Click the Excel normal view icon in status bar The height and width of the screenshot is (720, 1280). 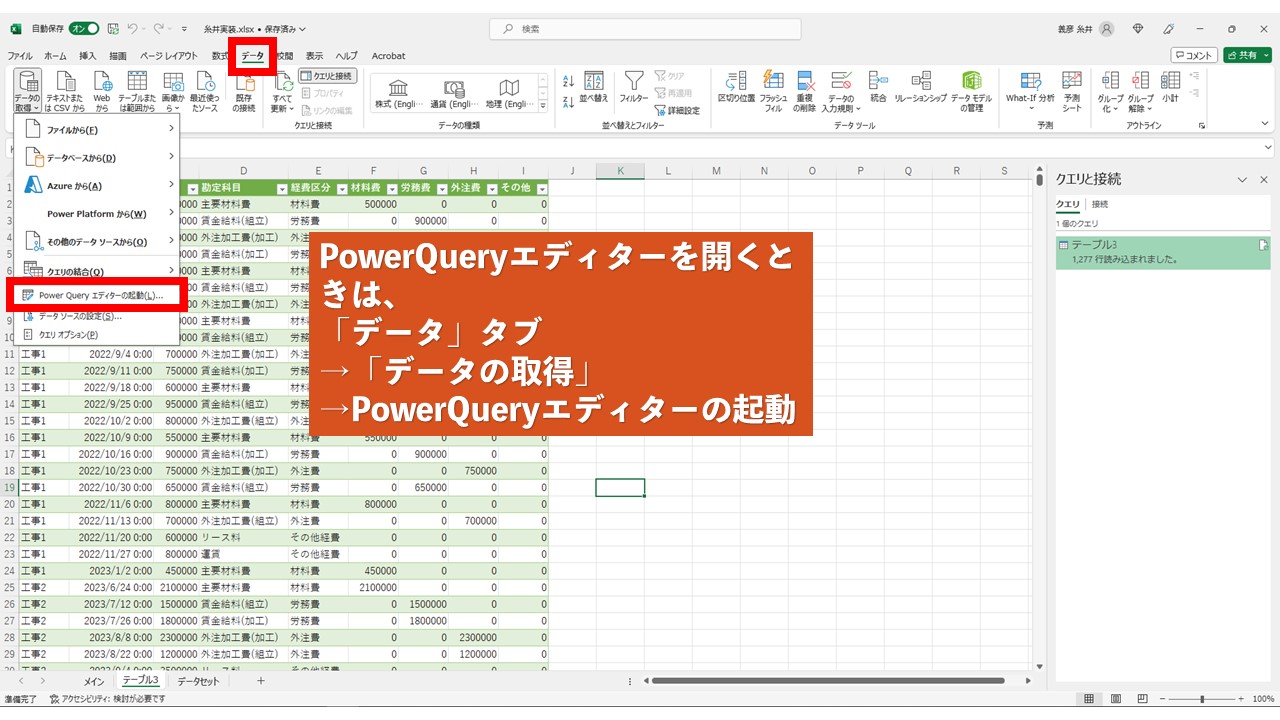tap(1089, 698)
